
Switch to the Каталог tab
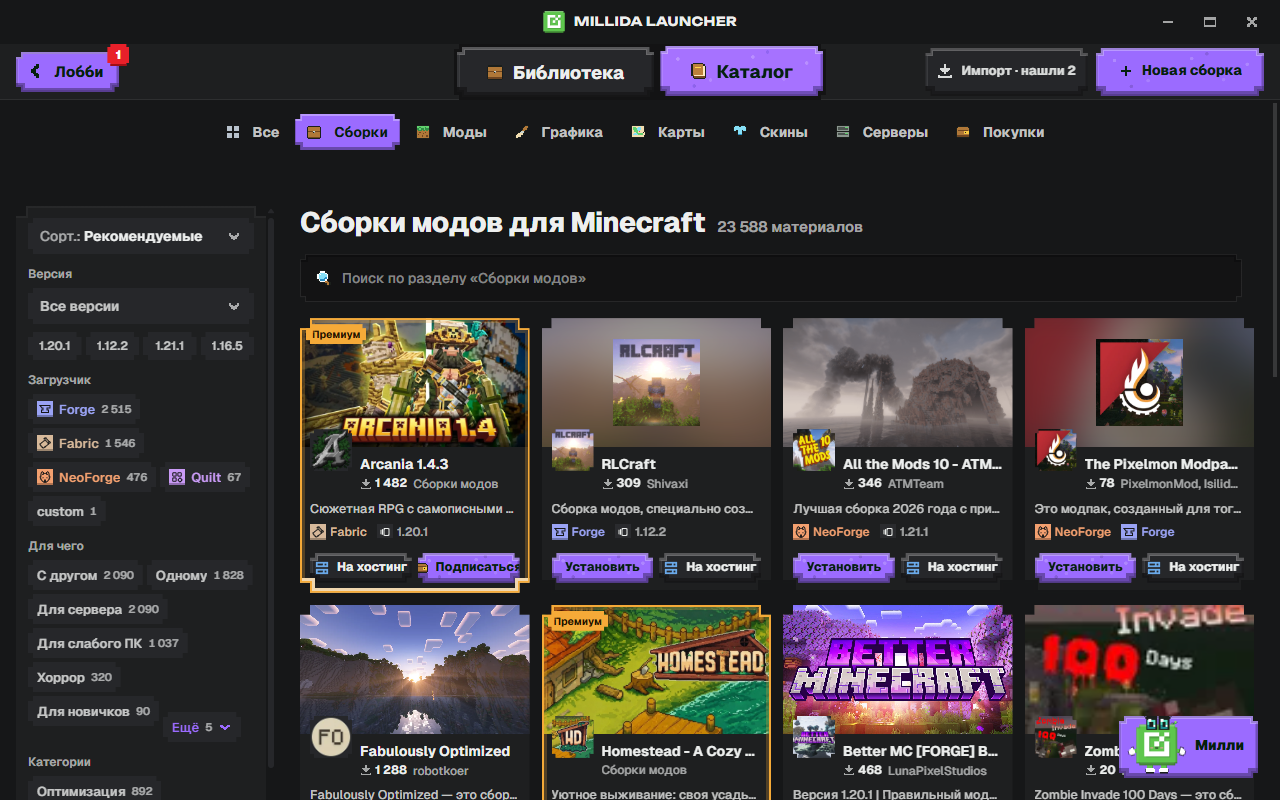741,72
